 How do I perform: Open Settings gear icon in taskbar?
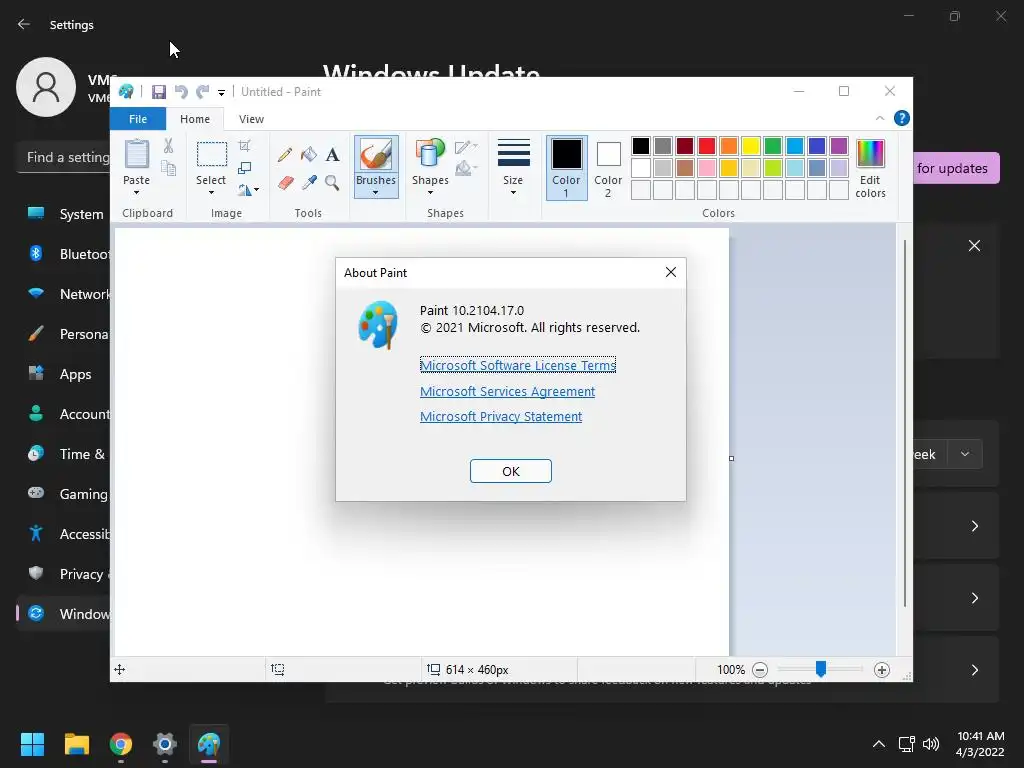point(165,744)
